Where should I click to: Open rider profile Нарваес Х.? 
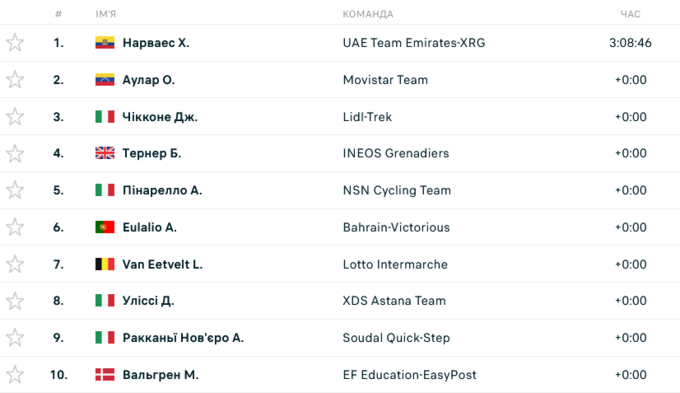tap(156, 43)
